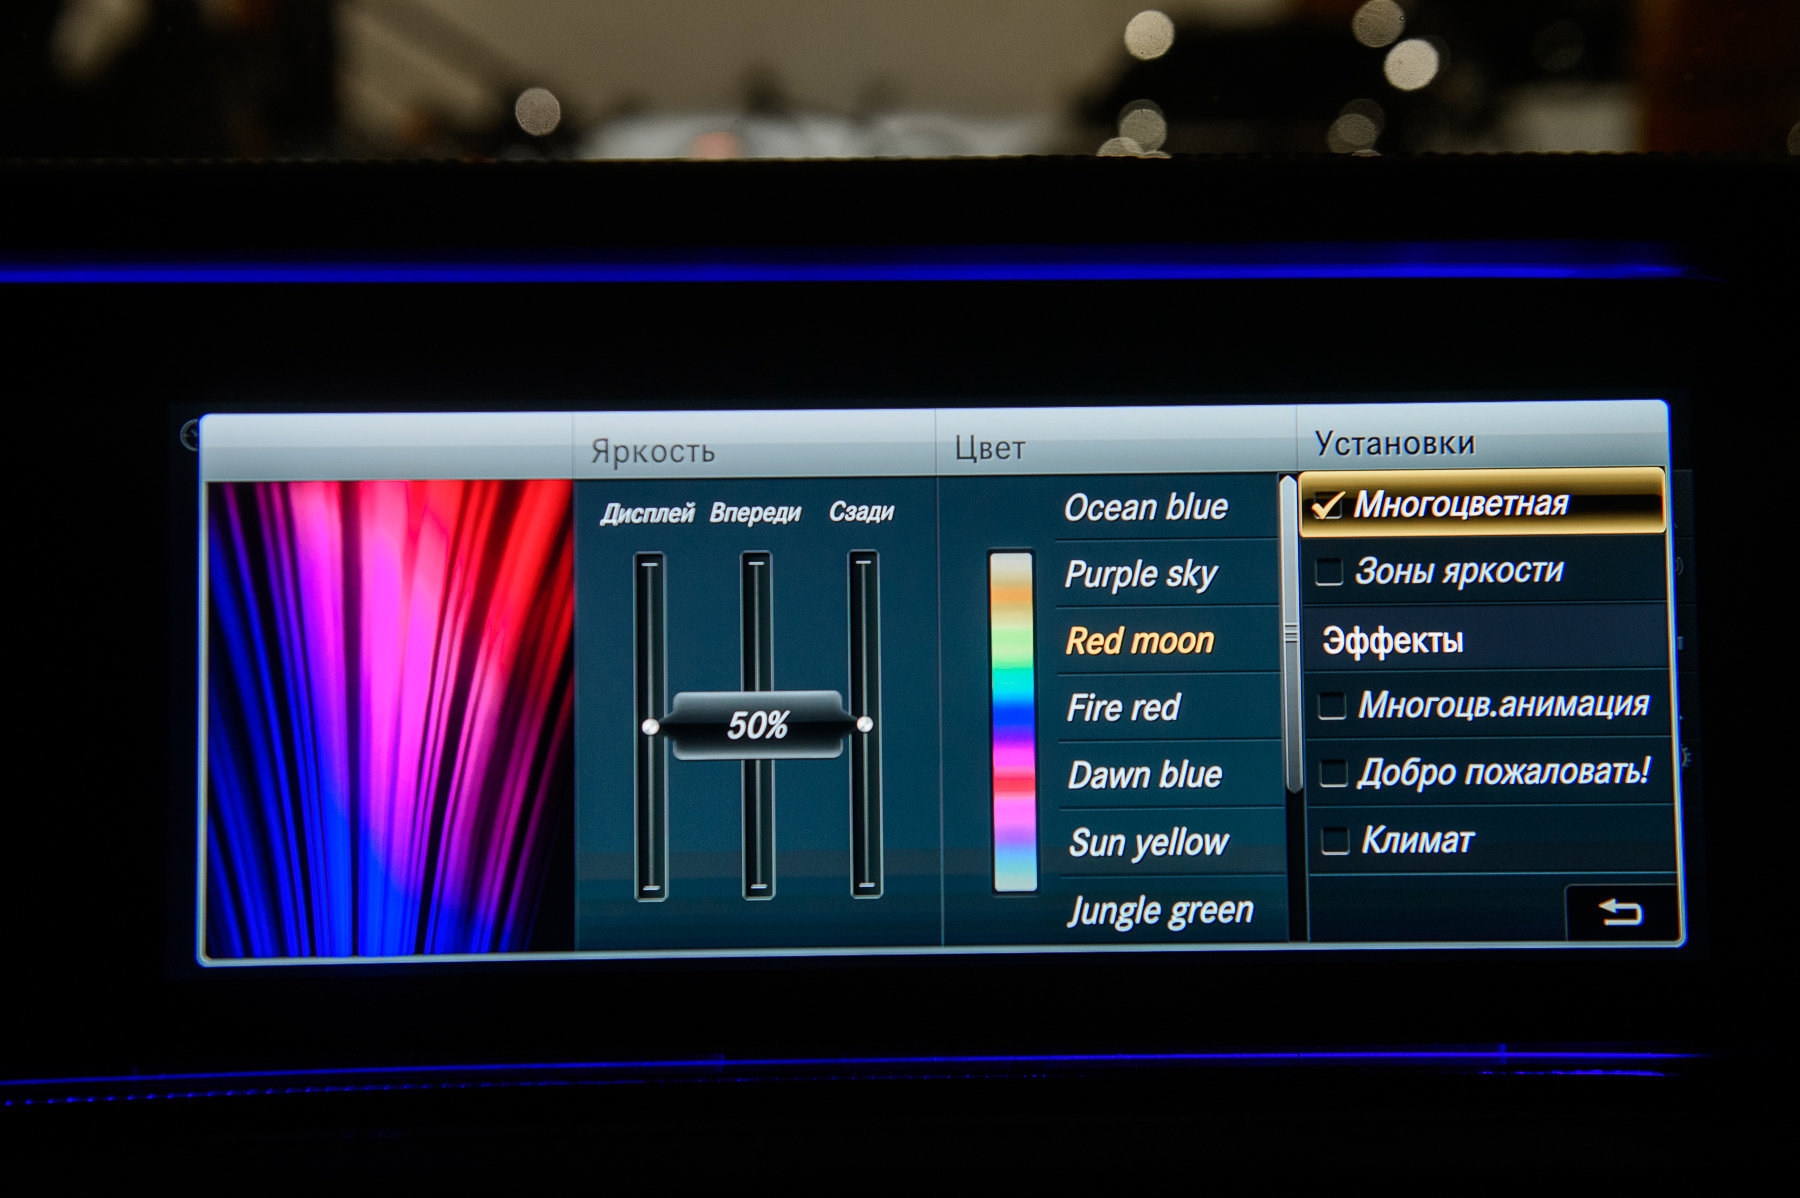This screenshot has width=1800, height=1198.
Task: Toggle the Многоцв.анимация checkbox
Action: 1332,706
